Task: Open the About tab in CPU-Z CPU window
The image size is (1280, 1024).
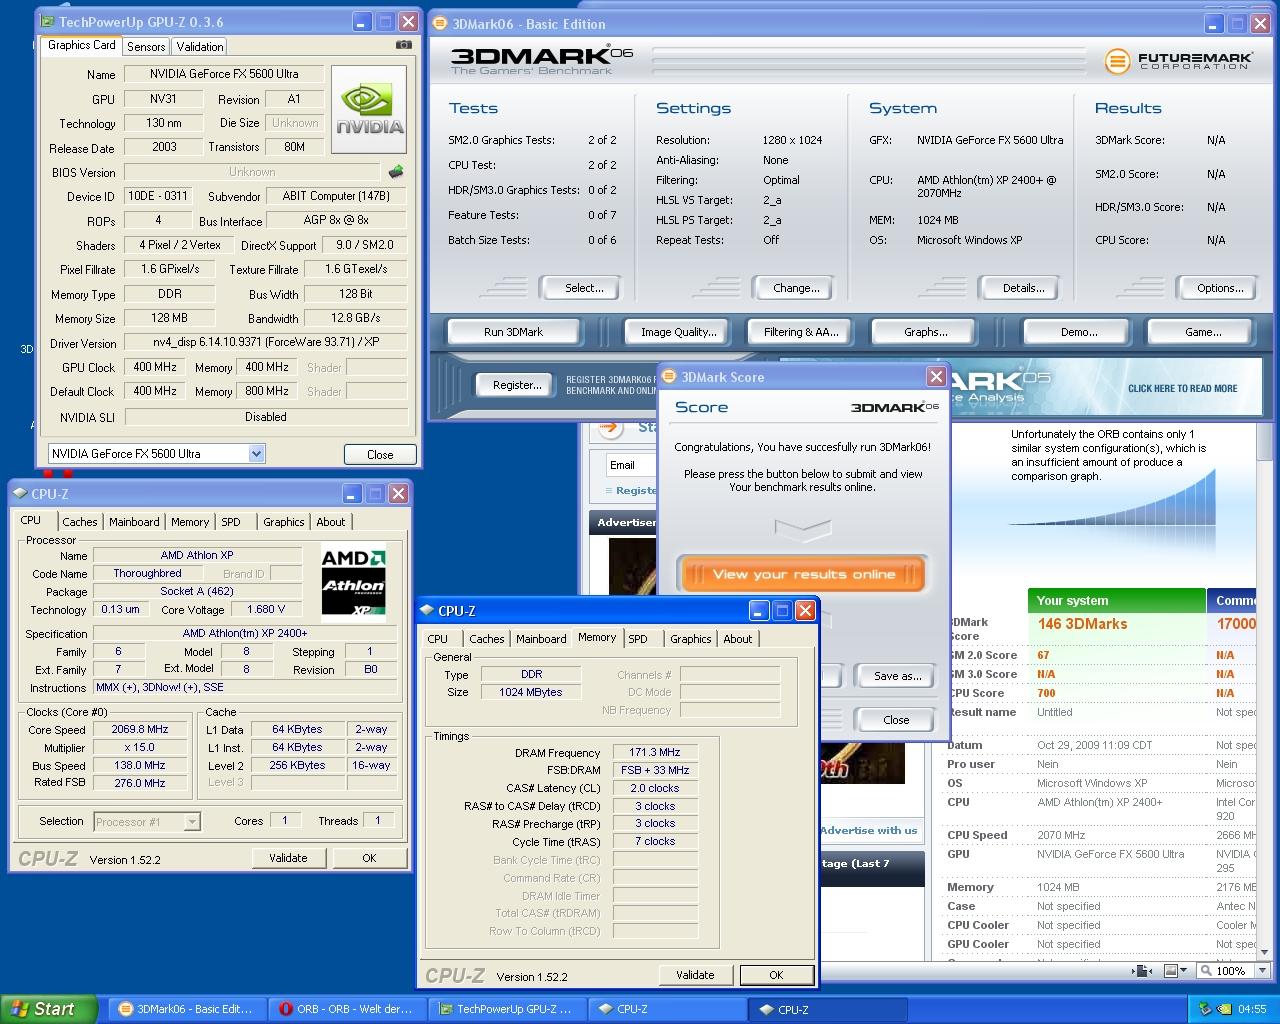Action: (331, 522)
